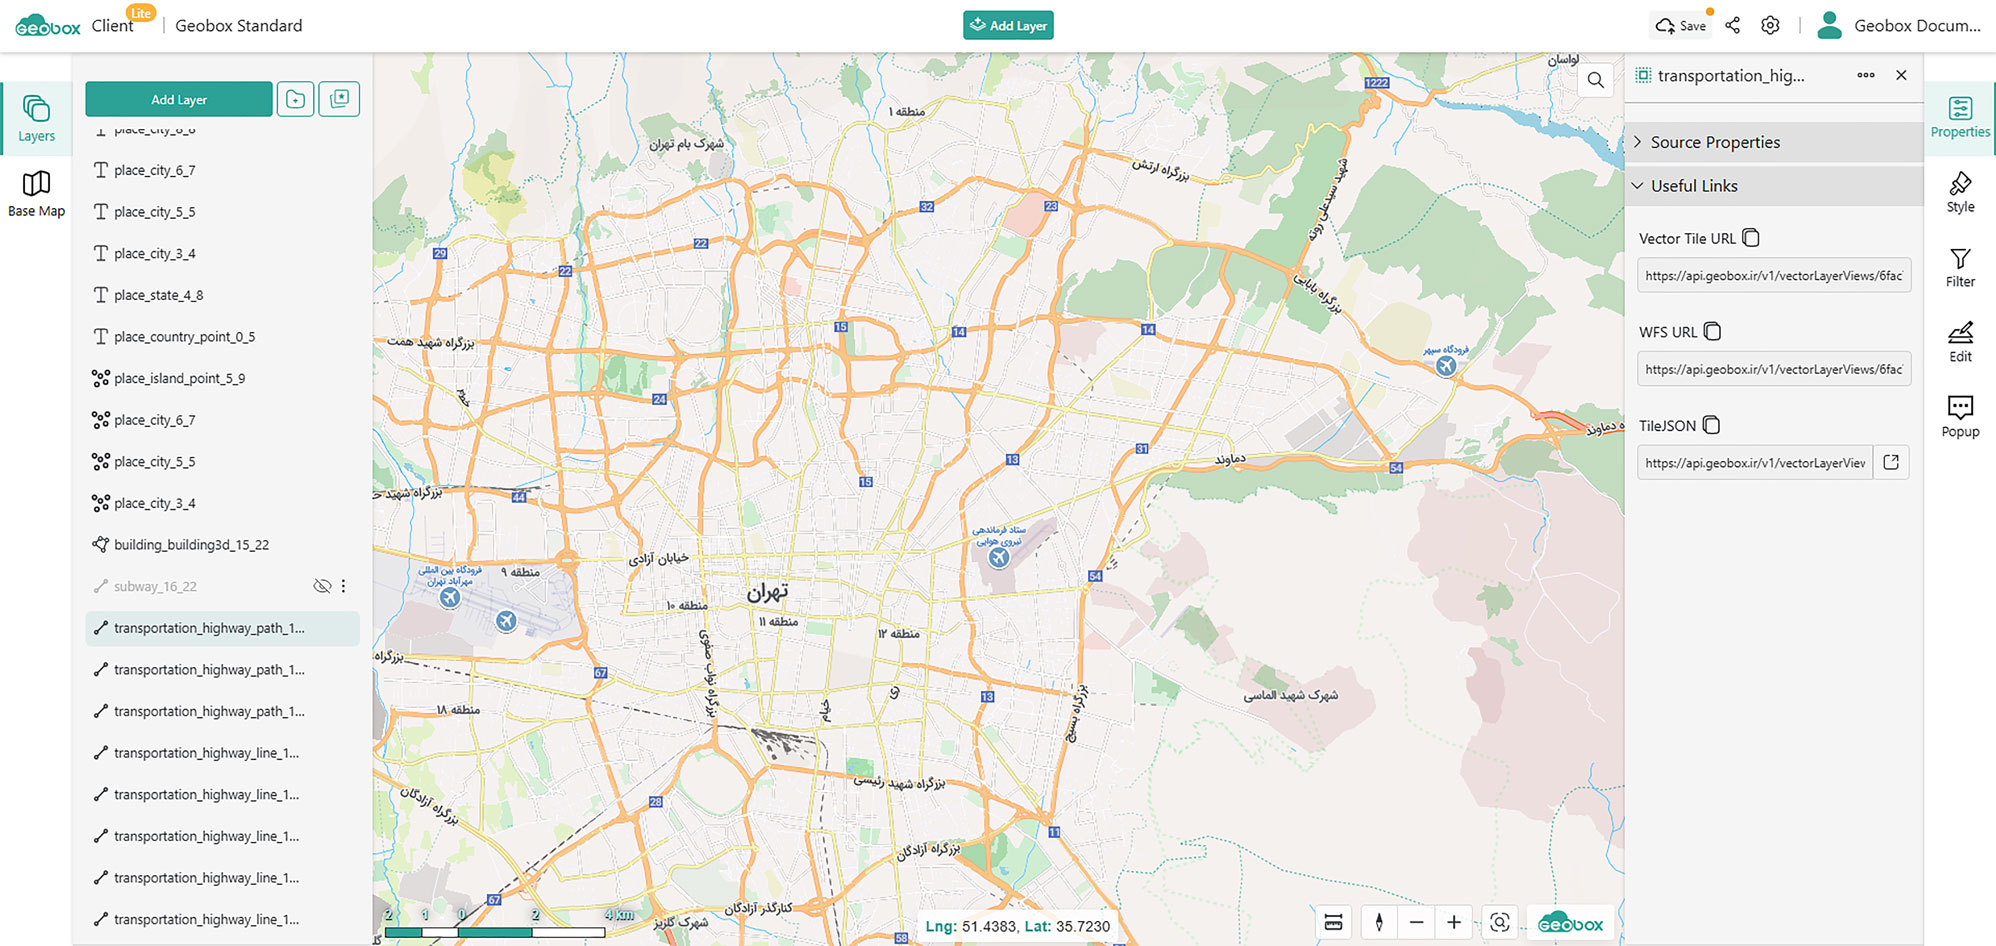The image size is (1996, 946).
Task: Open settings gear in top bar
Action: pyautogui.click(x=1770, y=26)
